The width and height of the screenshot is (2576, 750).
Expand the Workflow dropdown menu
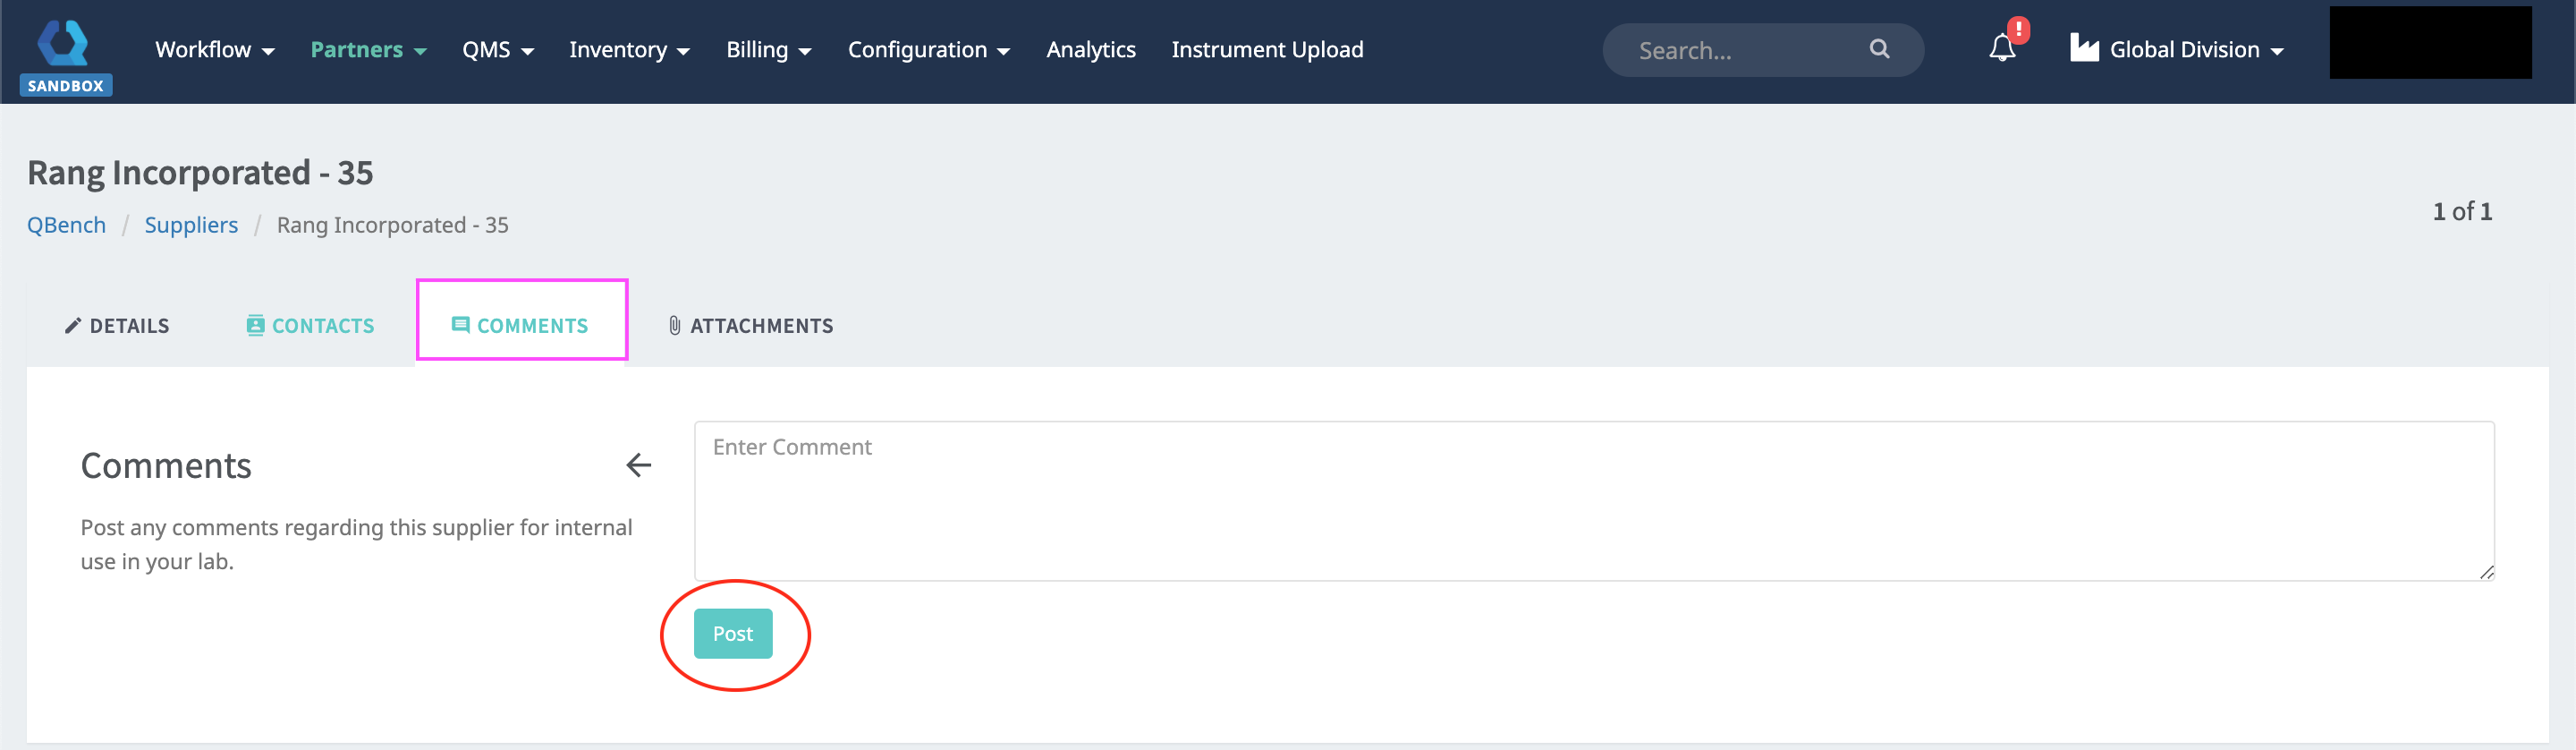(x=214, y=50)
